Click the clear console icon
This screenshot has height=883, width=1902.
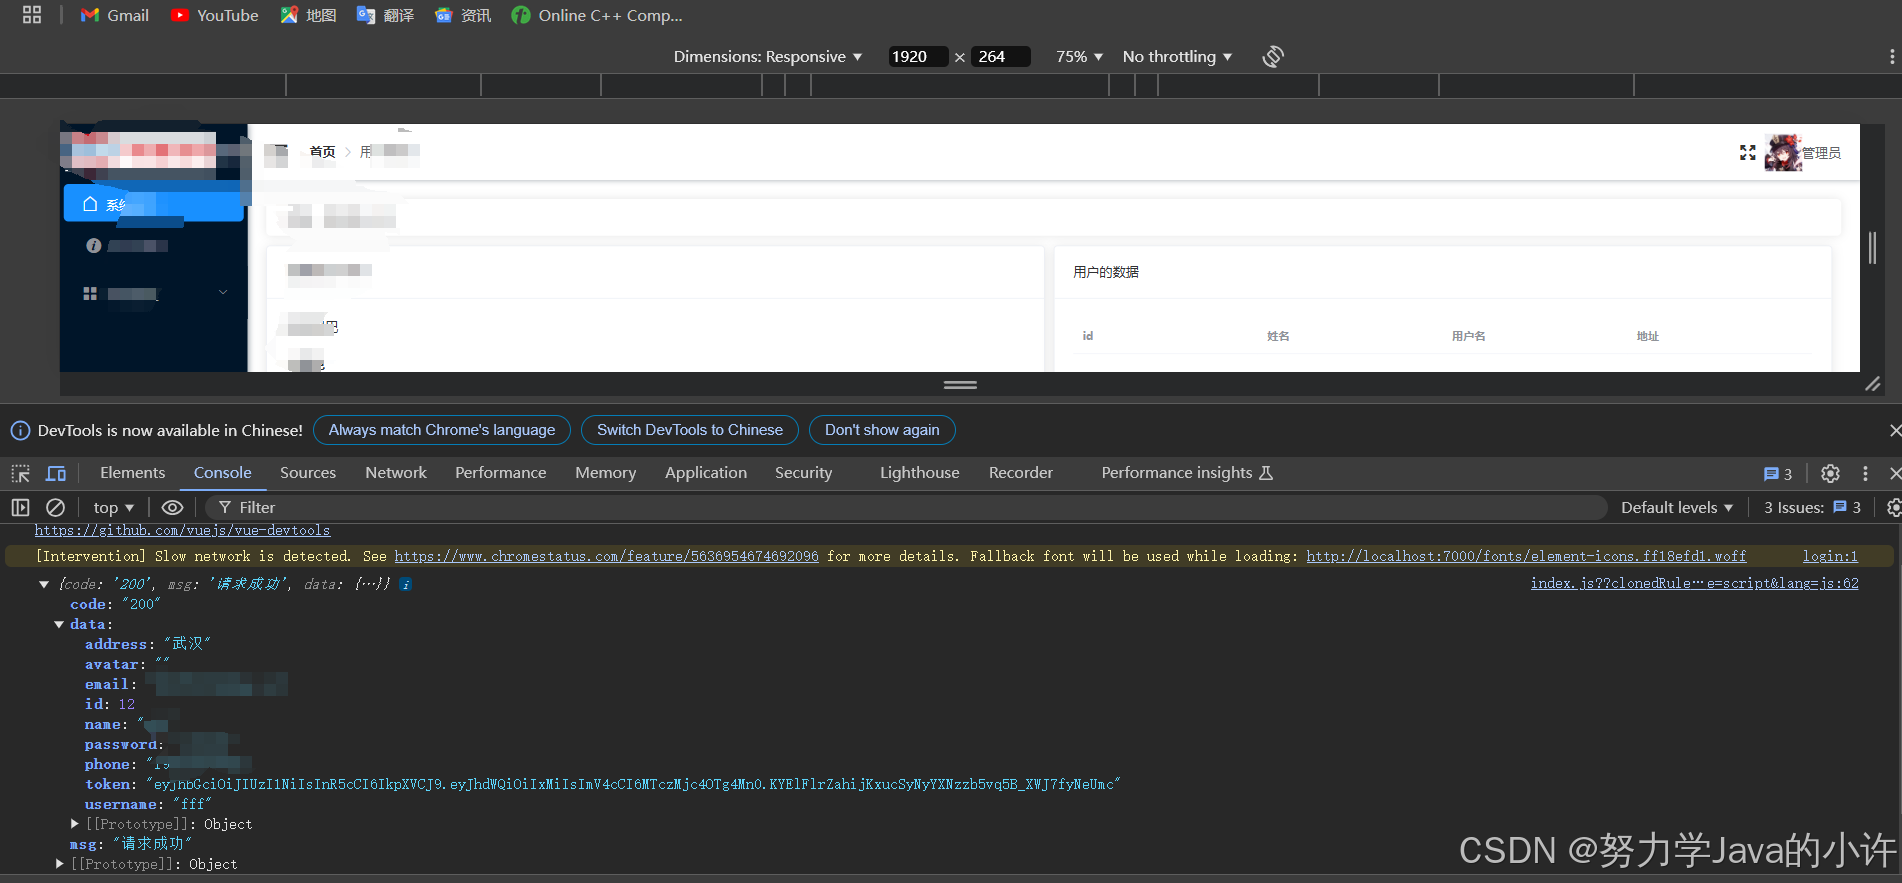(x=56, y=508)
